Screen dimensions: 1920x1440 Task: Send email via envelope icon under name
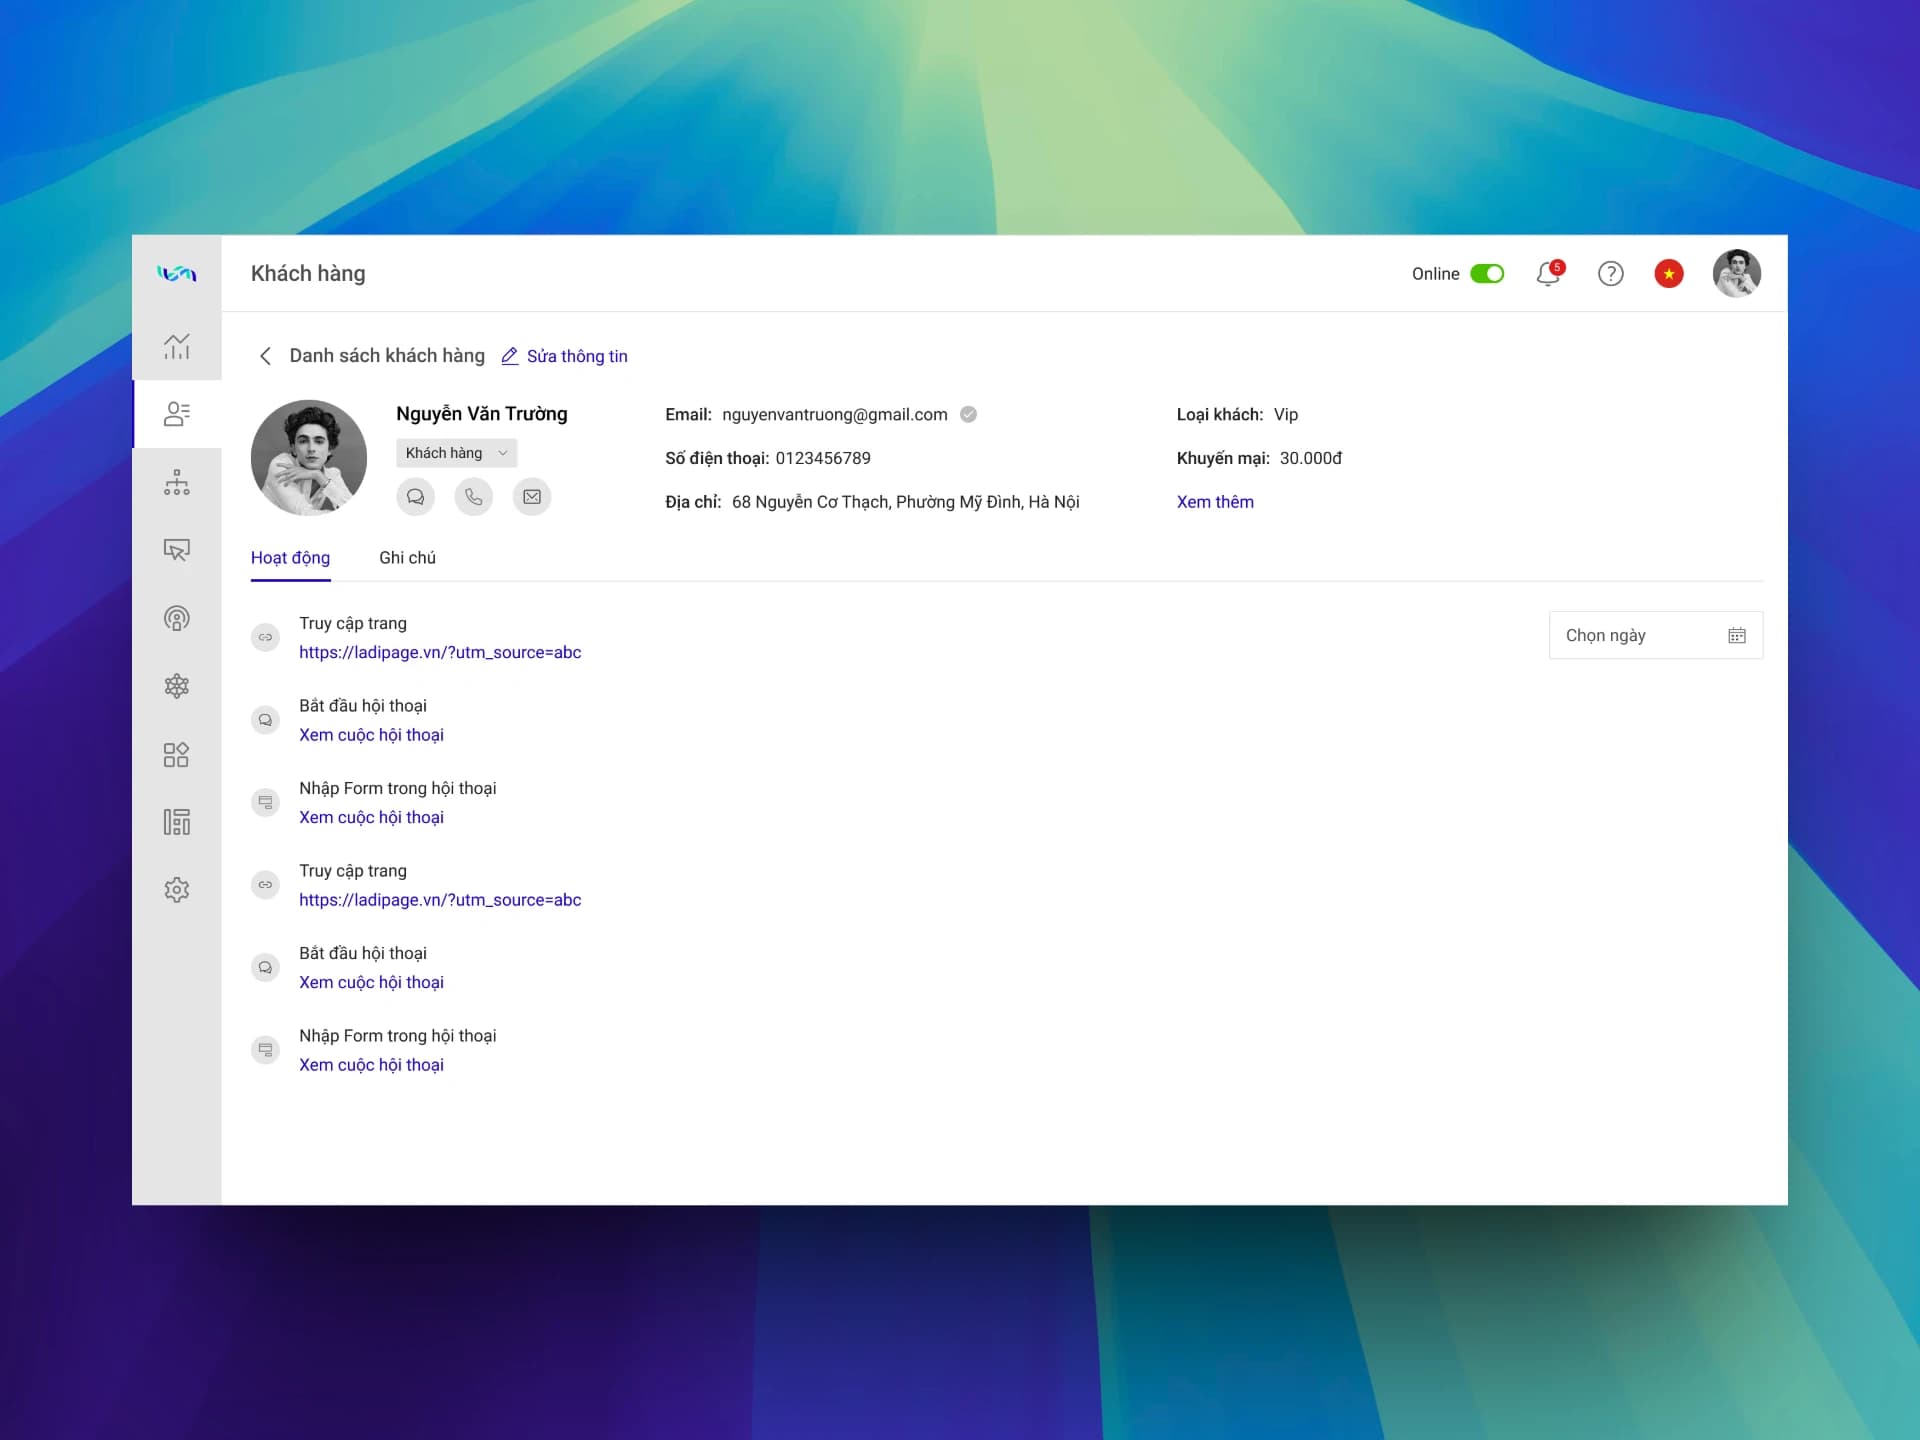(x=532, y=497)
